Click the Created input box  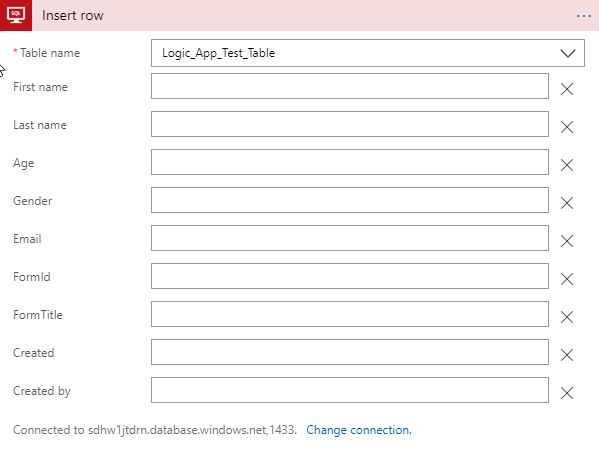coord(350,352)
